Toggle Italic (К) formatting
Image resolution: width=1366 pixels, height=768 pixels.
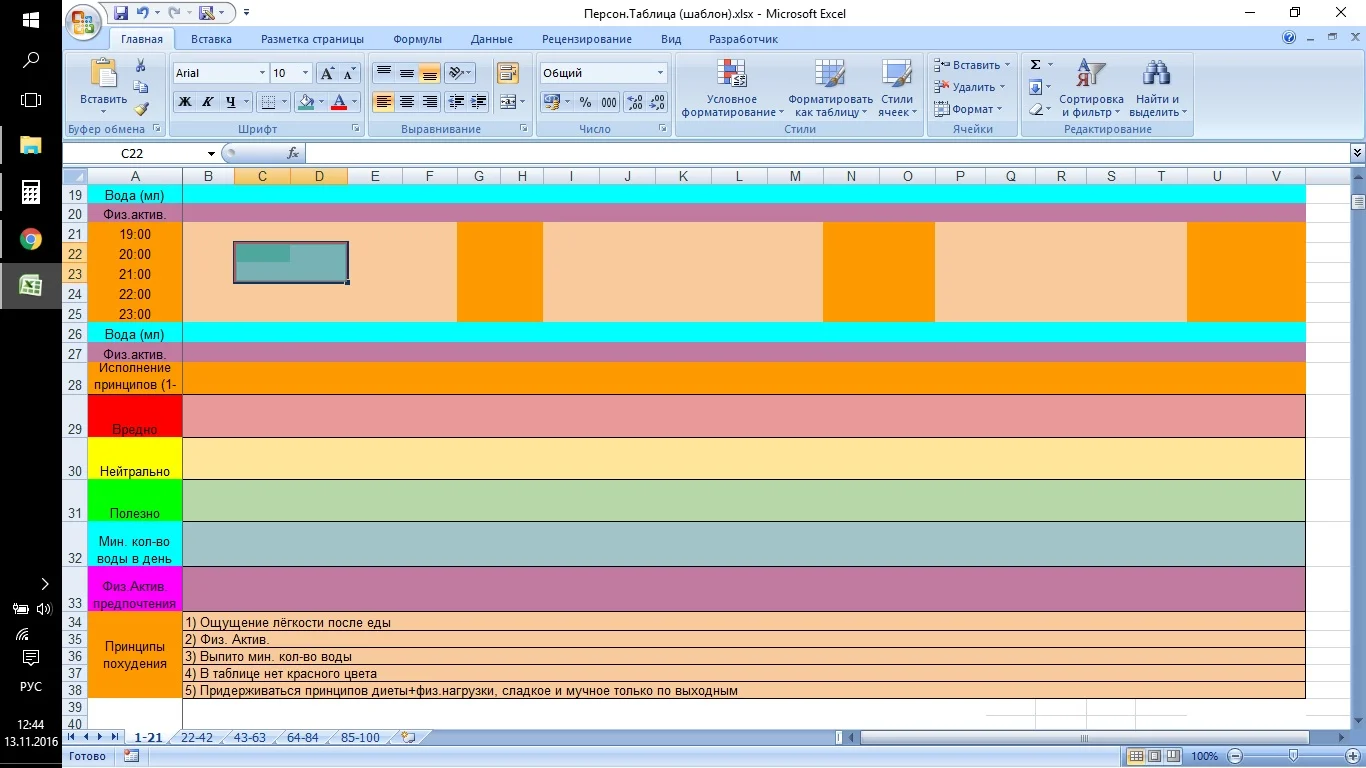208,102
